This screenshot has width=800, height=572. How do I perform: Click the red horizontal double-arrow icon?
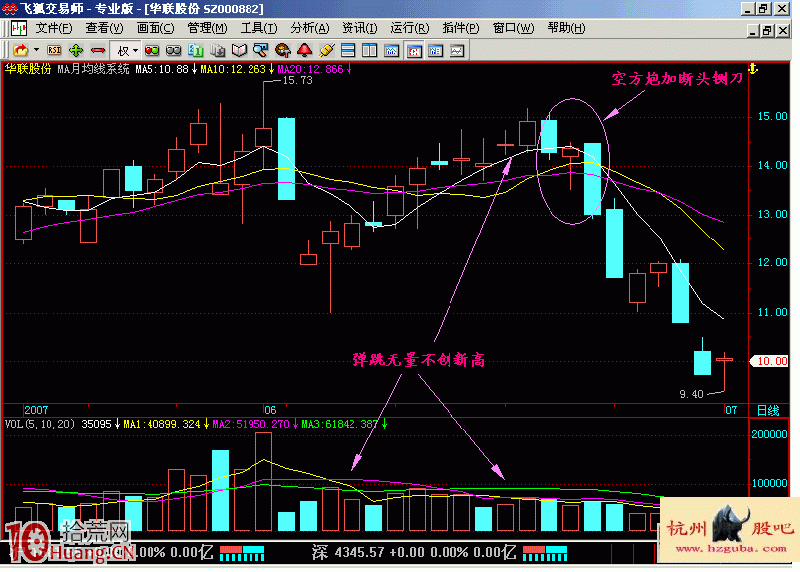click(98, 51)
